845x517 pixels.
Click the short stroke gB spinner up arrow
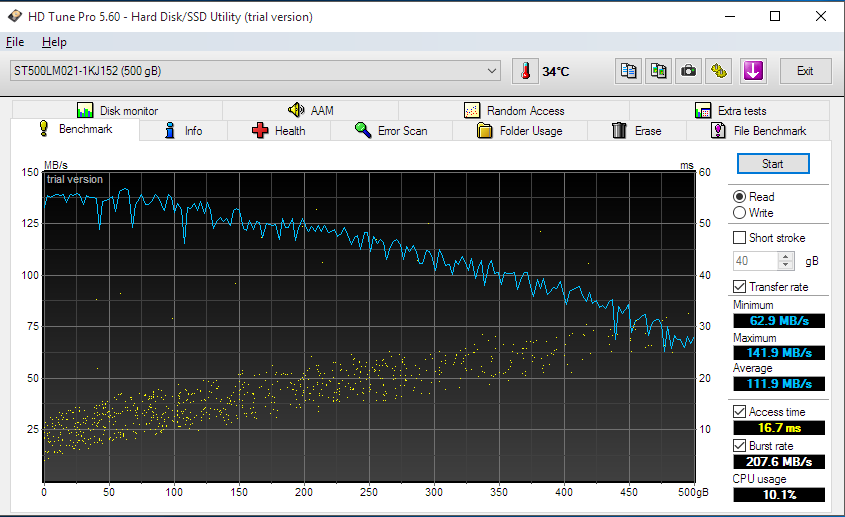786,256
